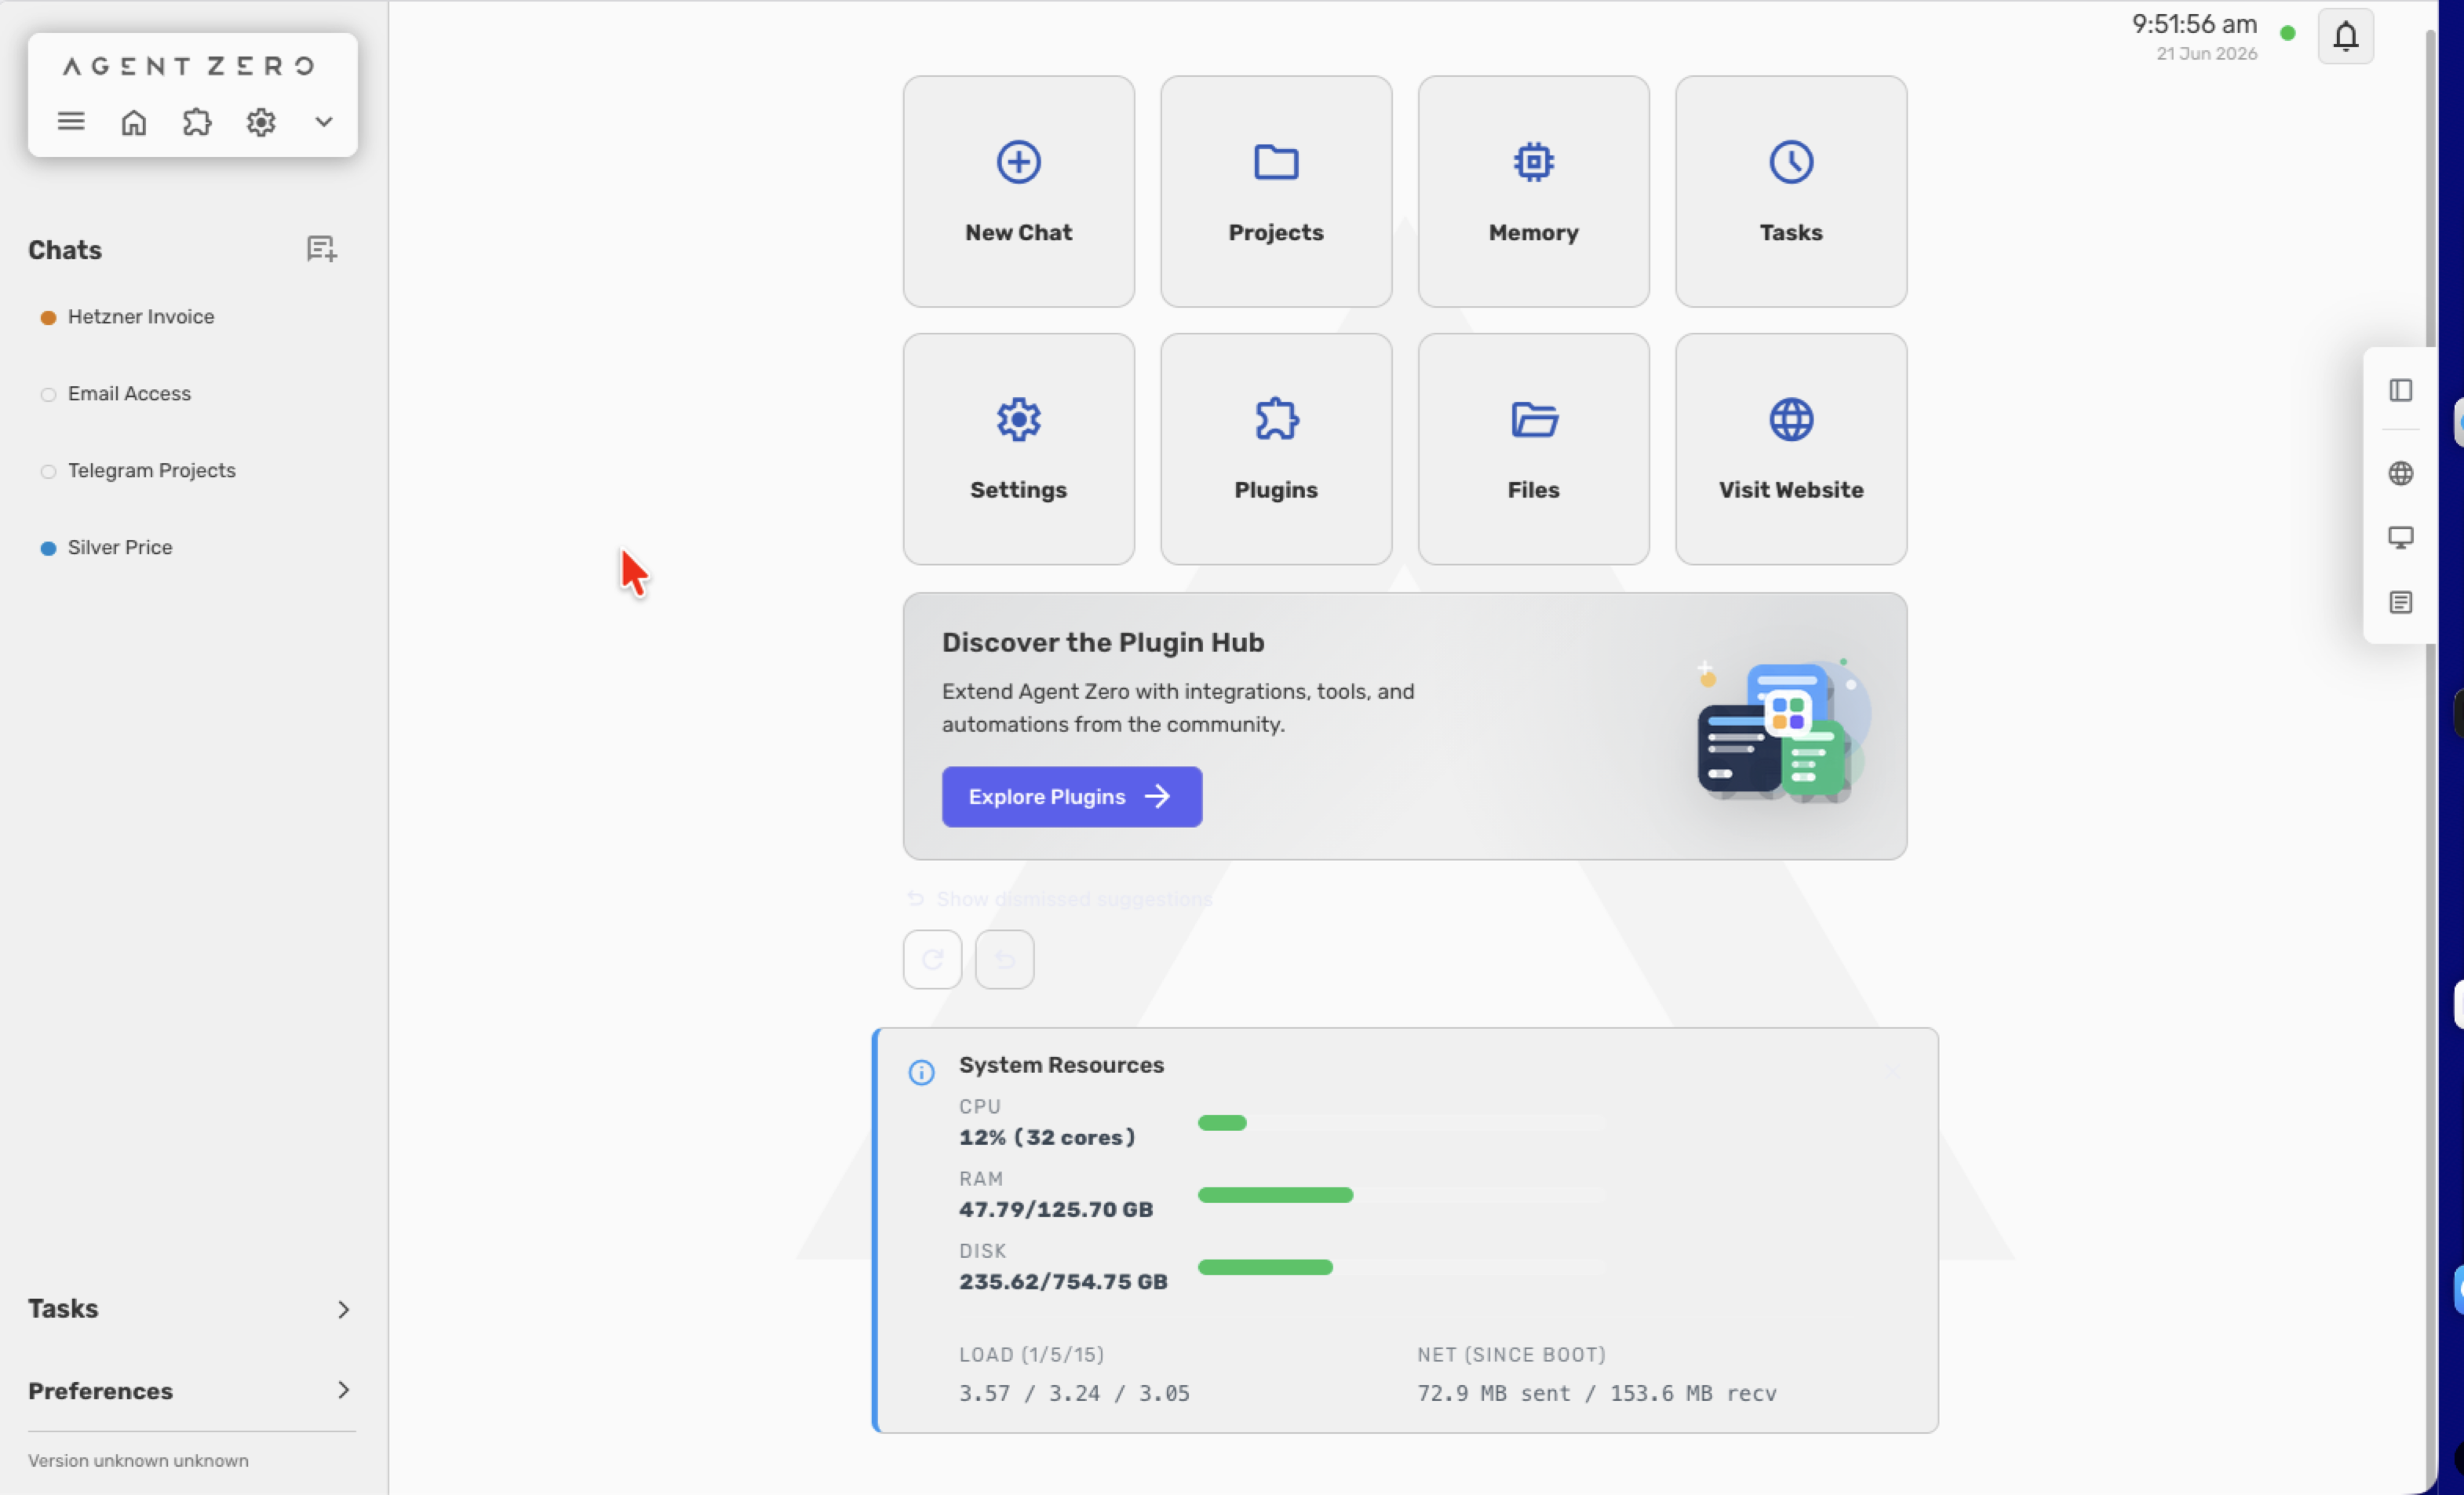Viewport: 2464px width, 1495px height.
Task: Create new chat via Chats header icon
Action: click(x=321, y=249)
